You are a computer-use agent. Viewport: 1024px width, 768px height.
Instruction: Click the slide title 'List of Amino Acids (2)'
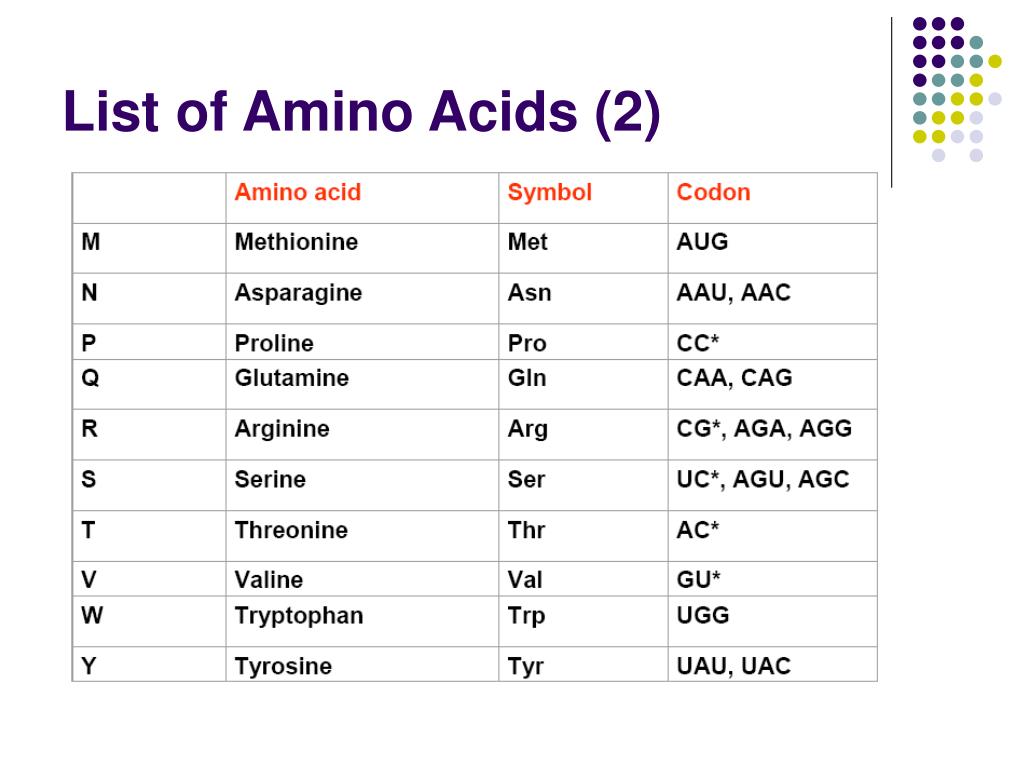[x=362, y=112]
